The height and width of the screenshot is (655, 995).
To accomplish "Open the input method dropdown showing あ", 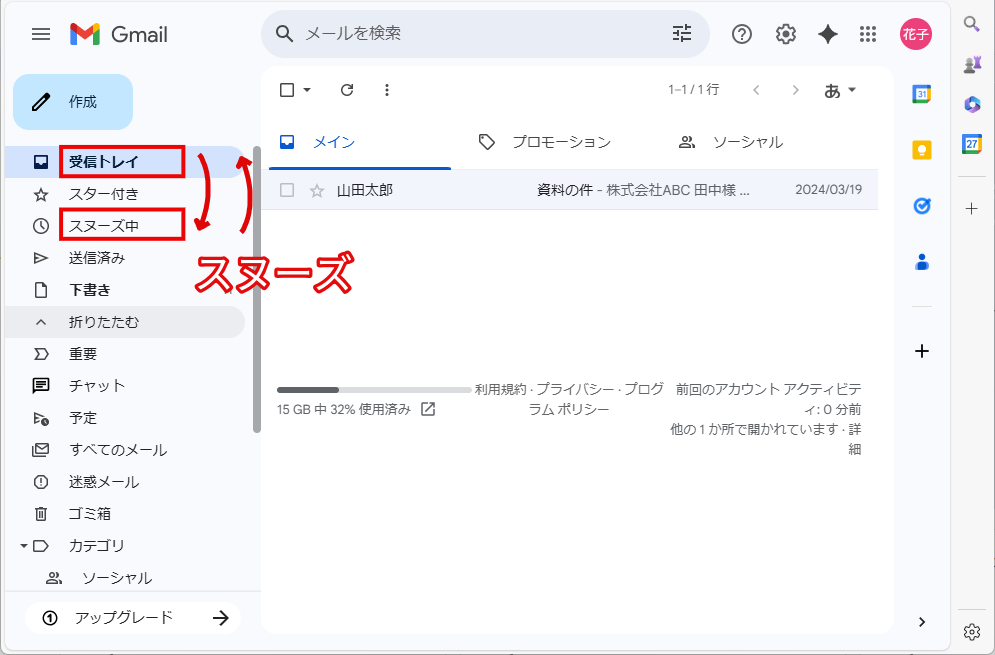I will pos(841,89).
